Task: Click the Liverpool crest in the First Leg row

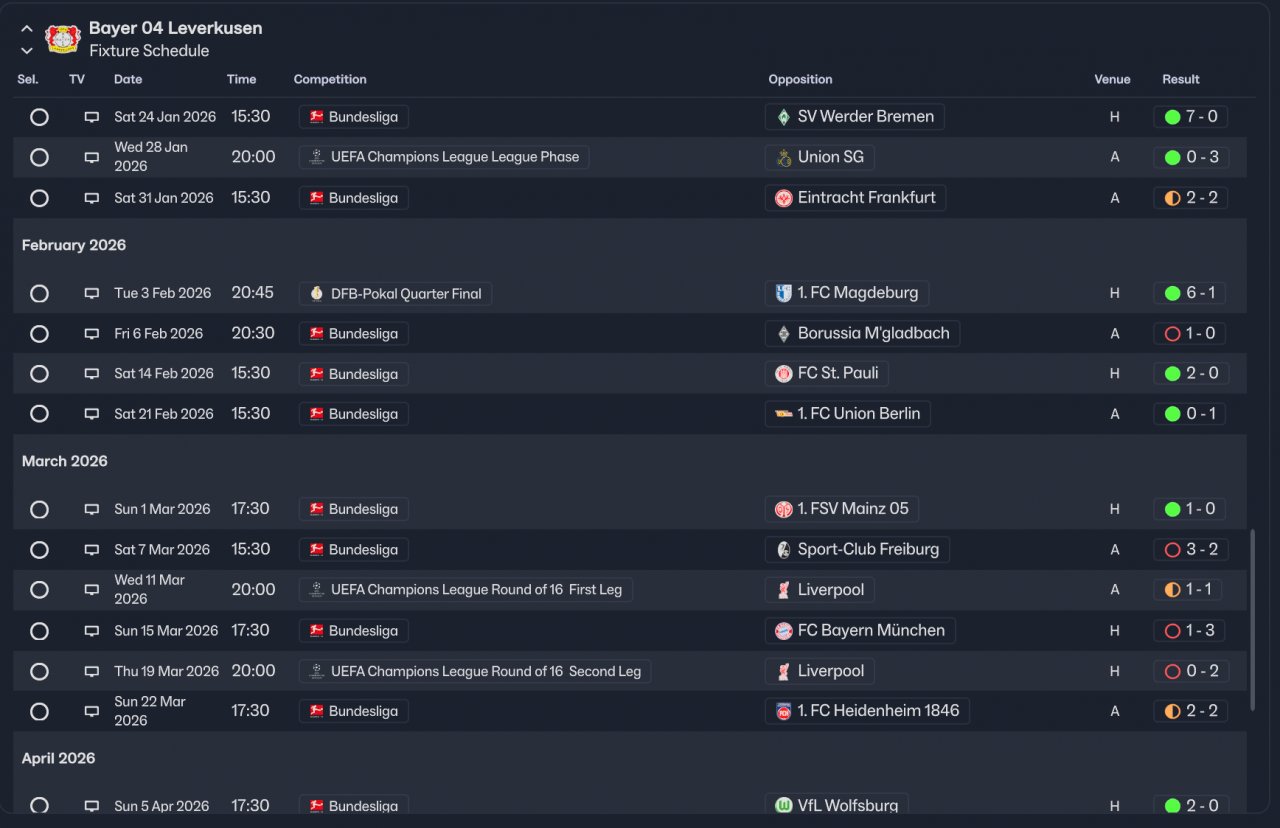Action: 784,590
